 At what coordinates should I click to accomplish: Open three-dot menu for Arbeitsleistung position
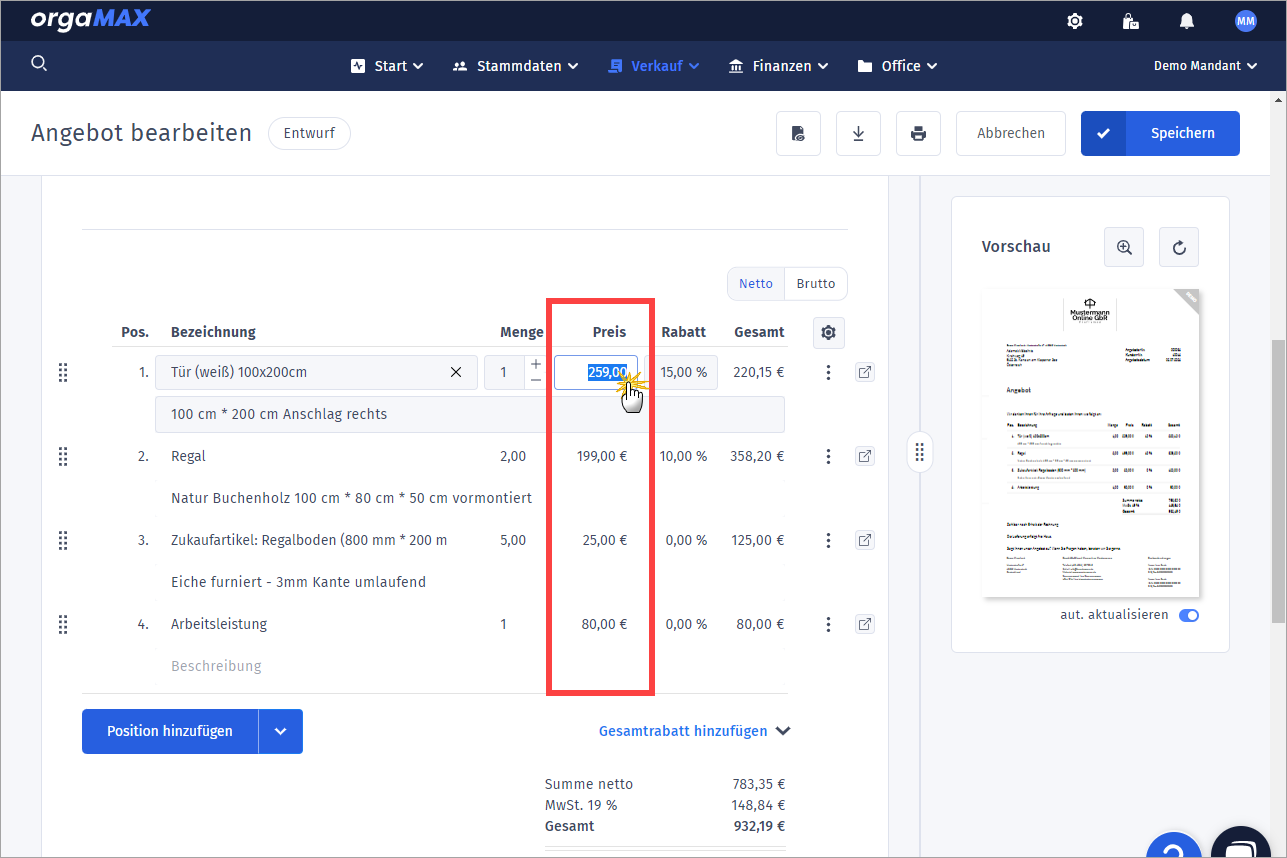coord(828,624)
